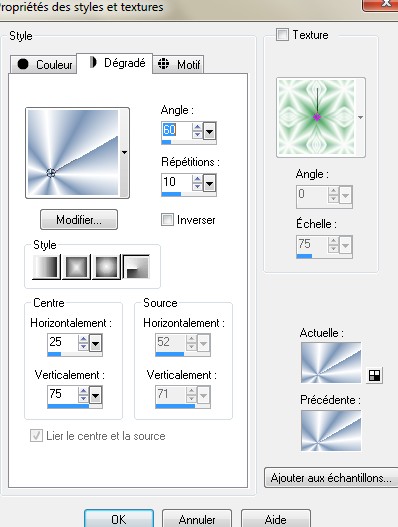The height and width of the screenshot is (527, 398).
Task: Click Ajouter aux échantillons... button
Action: [331, 478]
